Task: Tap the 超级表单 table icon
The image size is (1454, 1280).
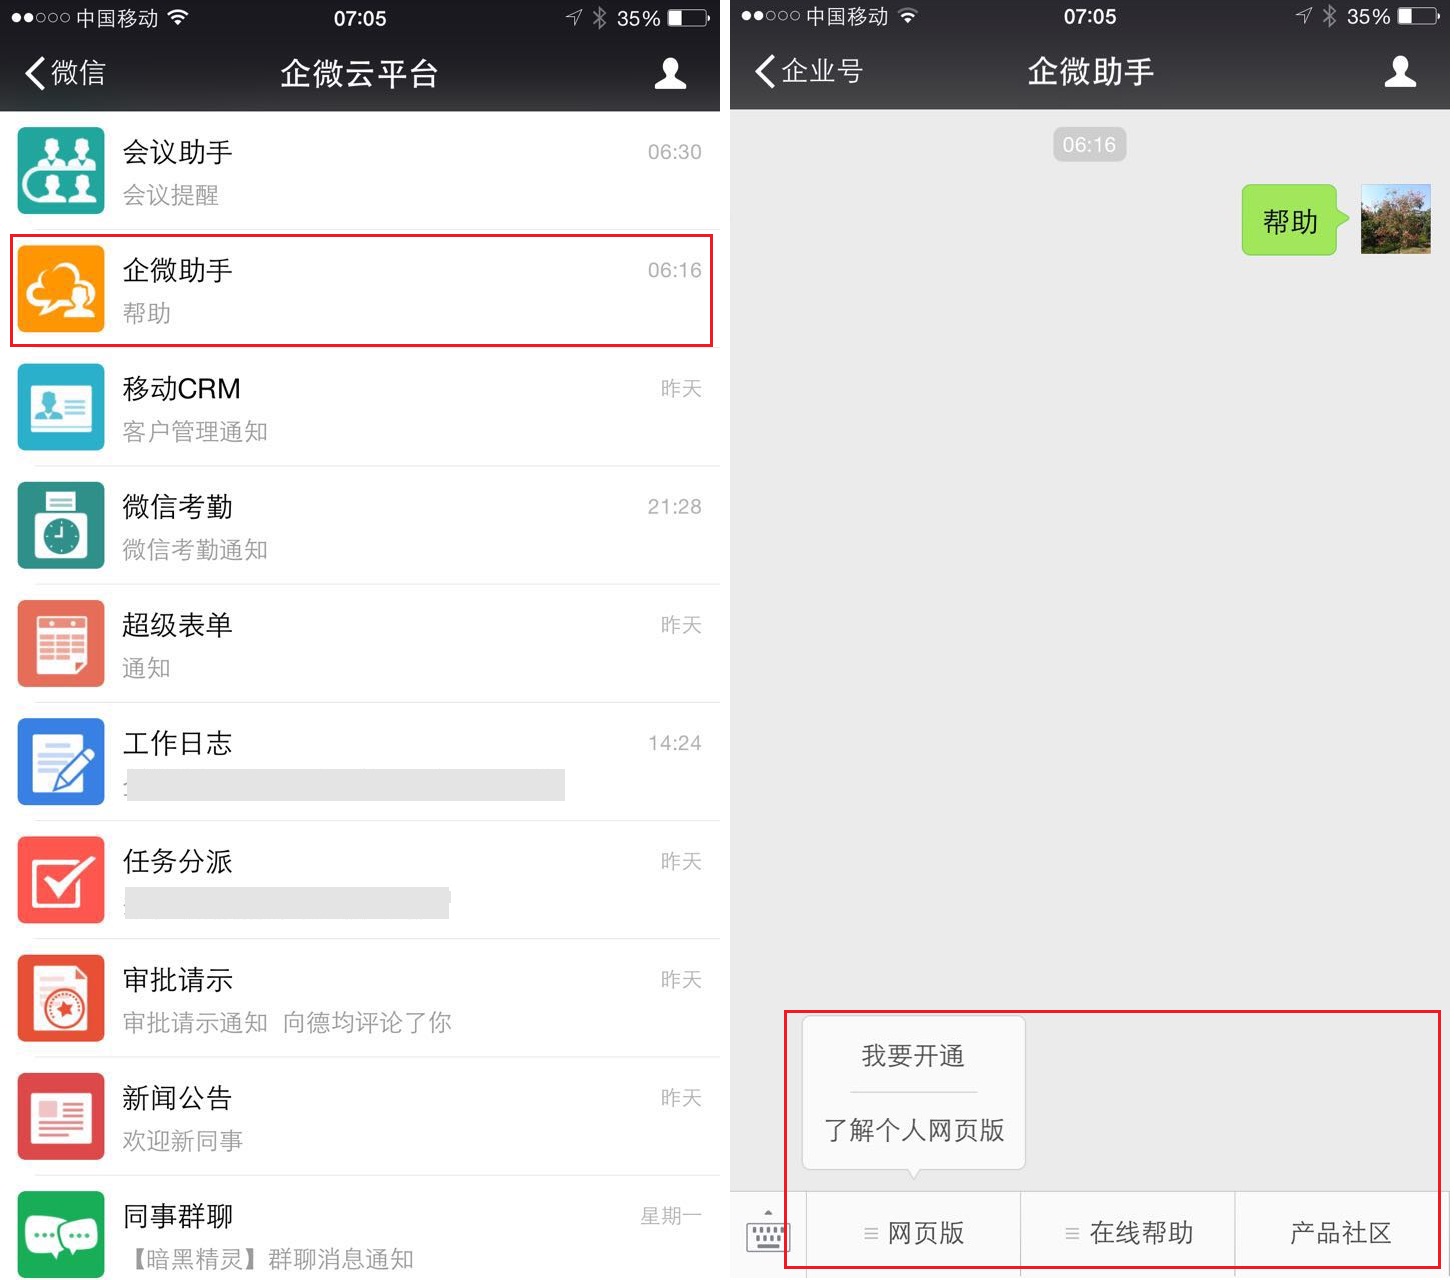Action: [61, 643]
